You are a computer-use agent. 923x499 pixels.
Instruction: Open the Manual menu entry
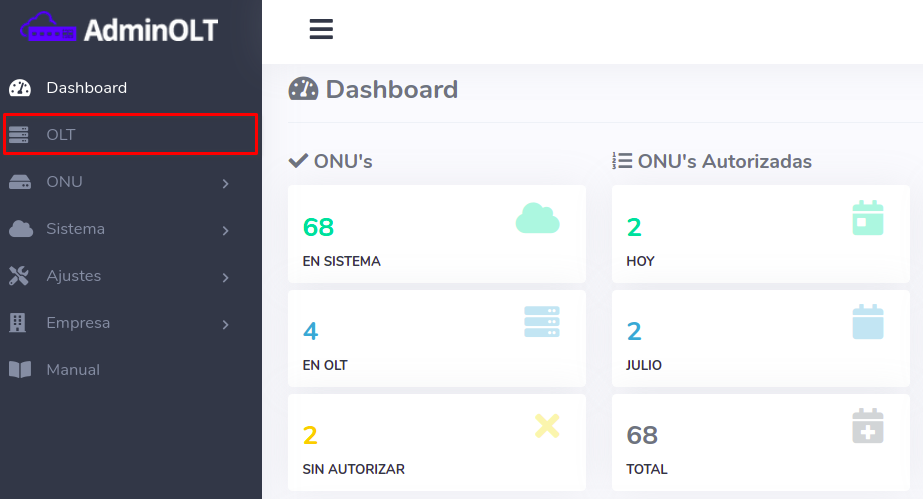pyautogui.click(x=73, y=370)
